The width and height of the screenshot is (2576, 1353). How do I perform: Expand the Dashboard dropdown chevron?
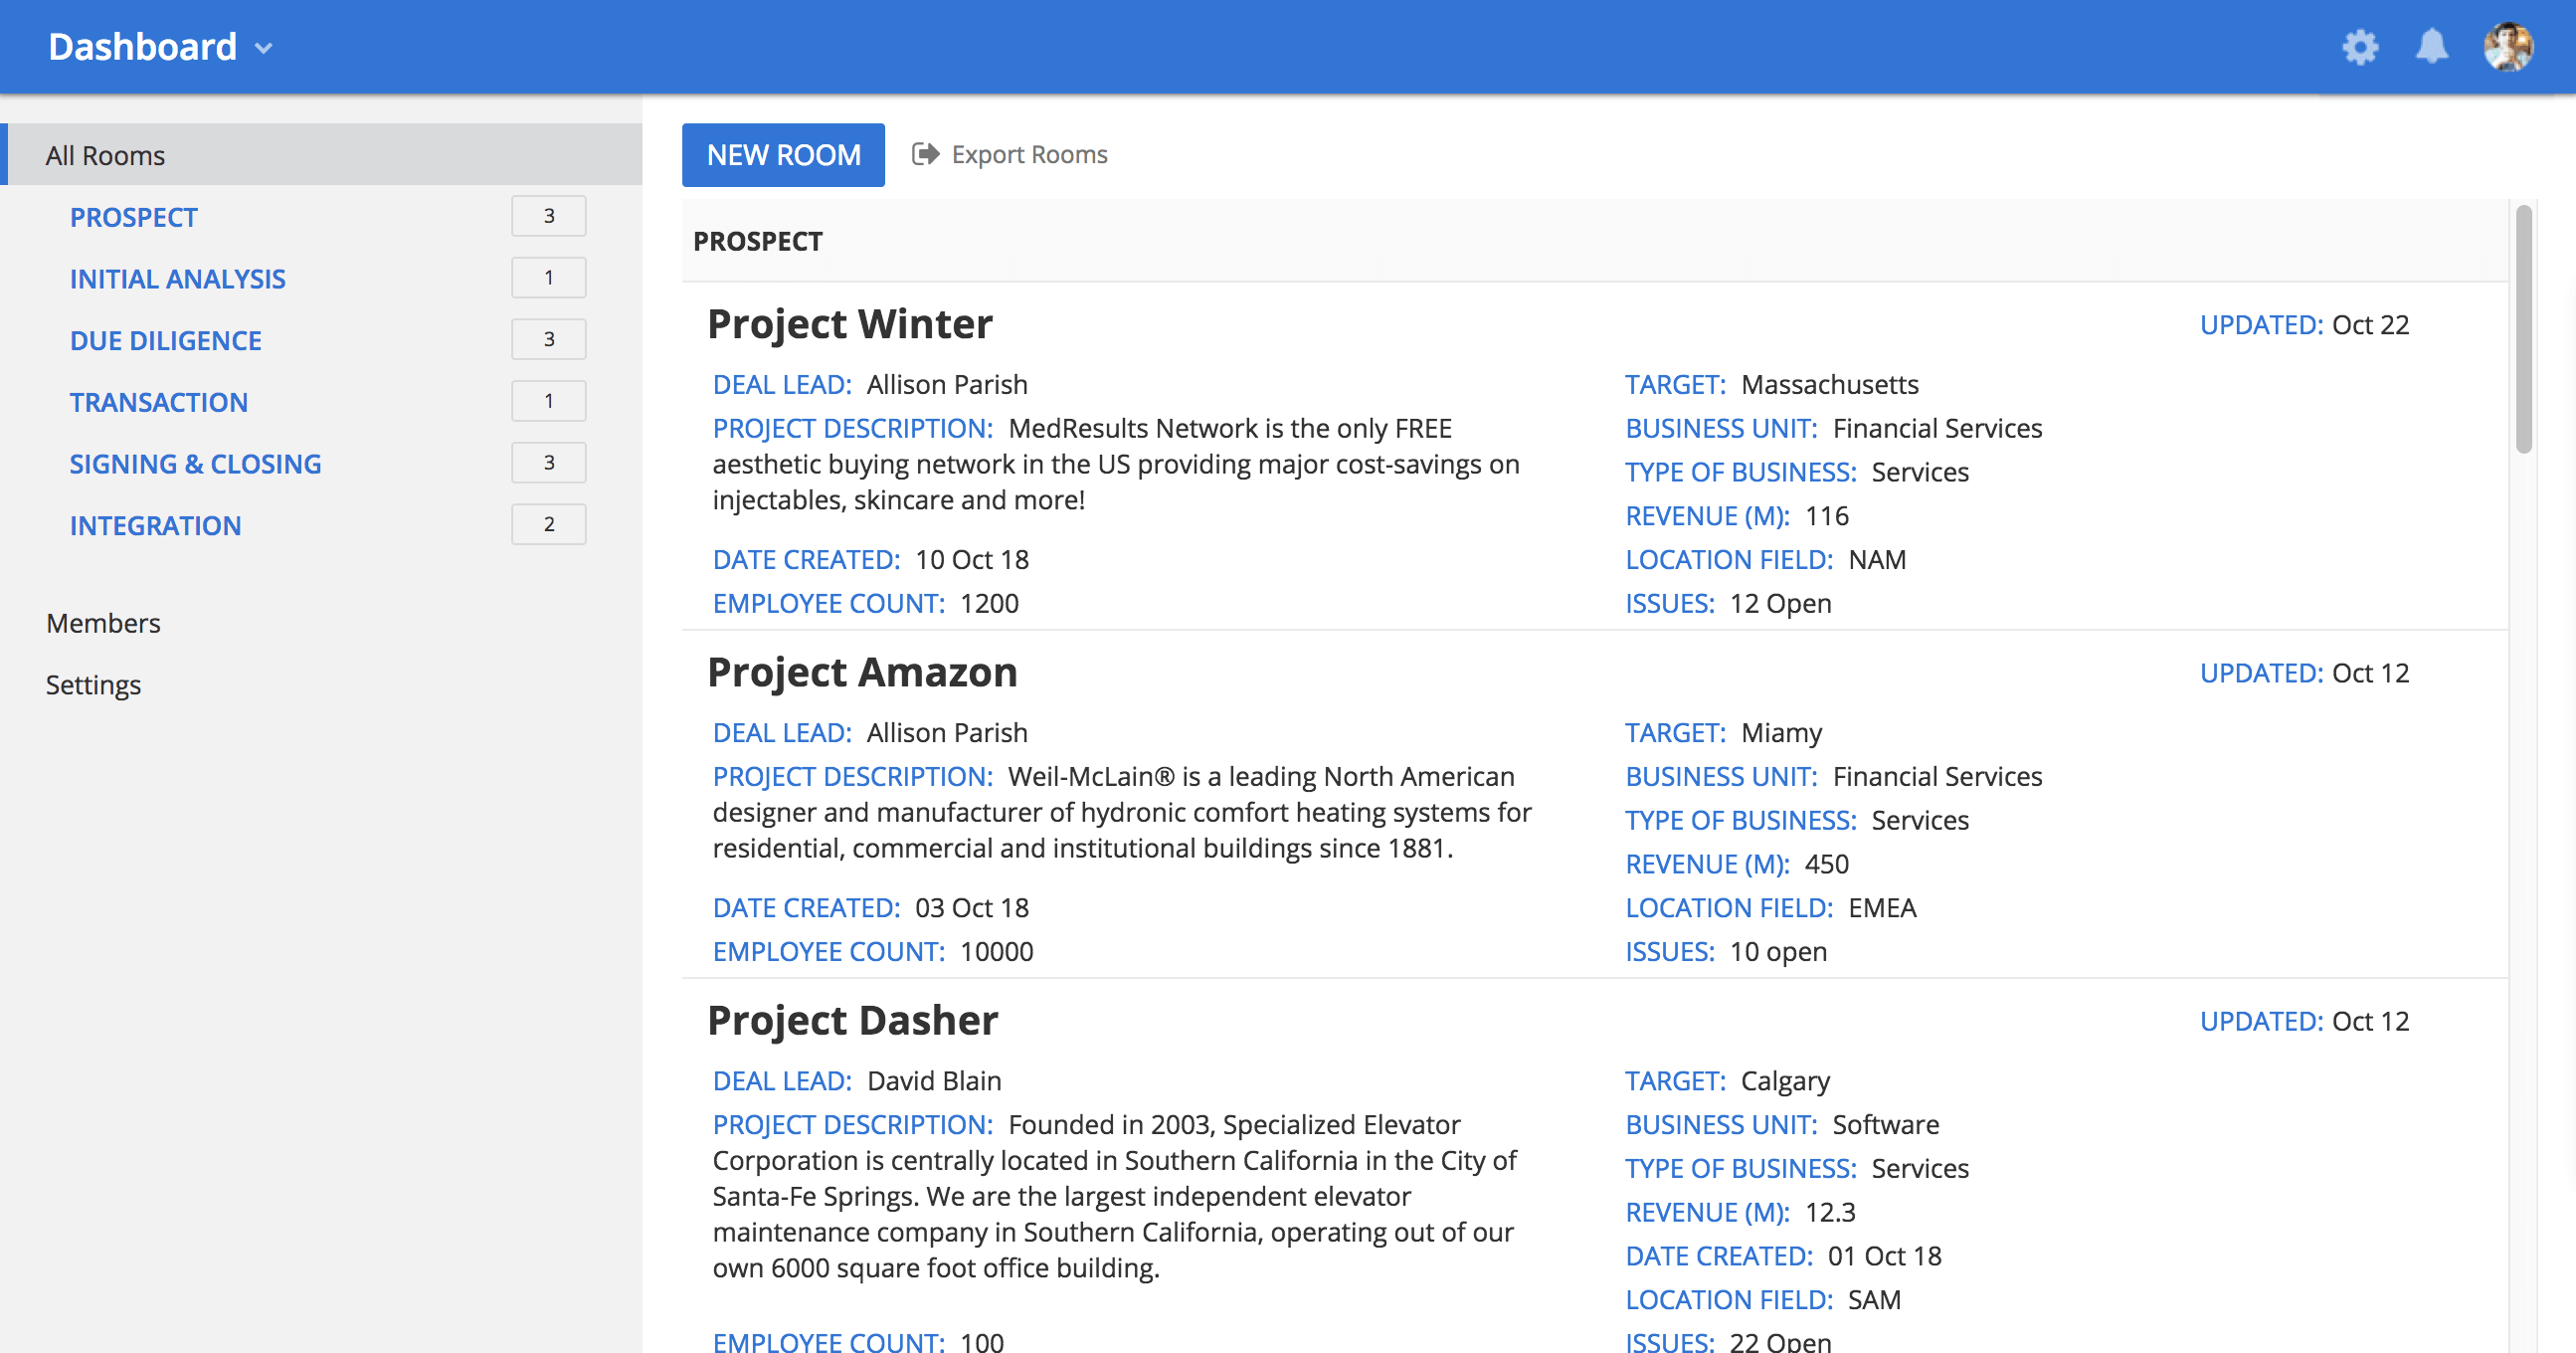click(x=264, y=48)
